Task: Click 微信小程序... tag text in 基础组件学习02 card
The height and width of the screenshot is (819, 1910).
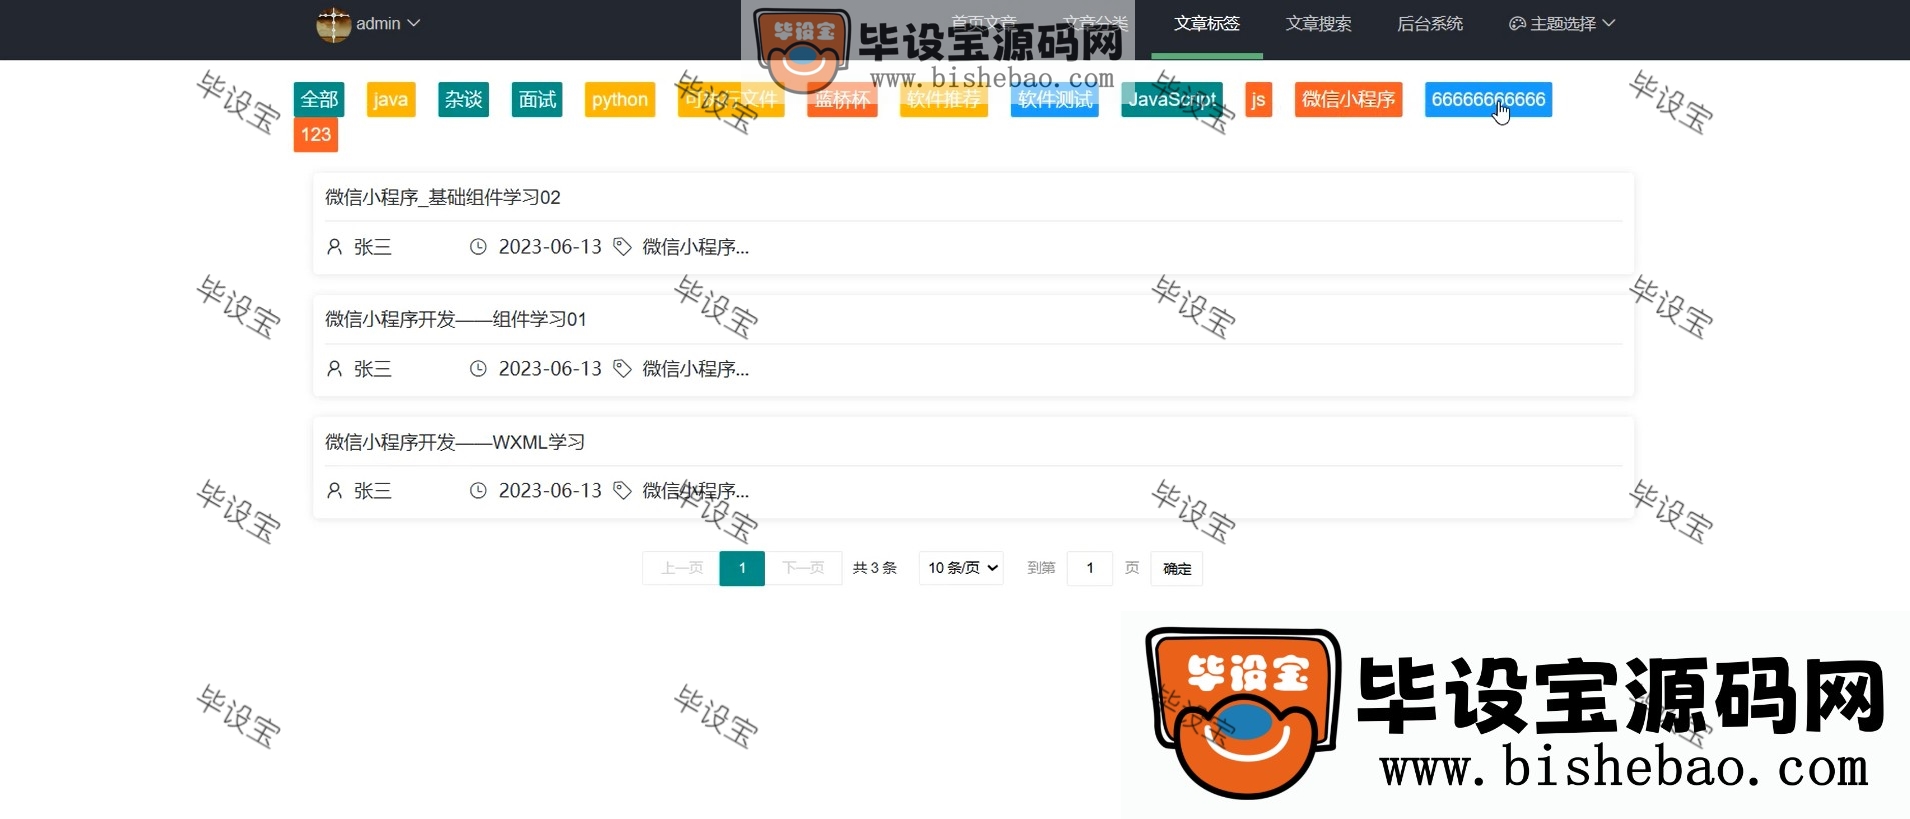Action: pos(696,247)
